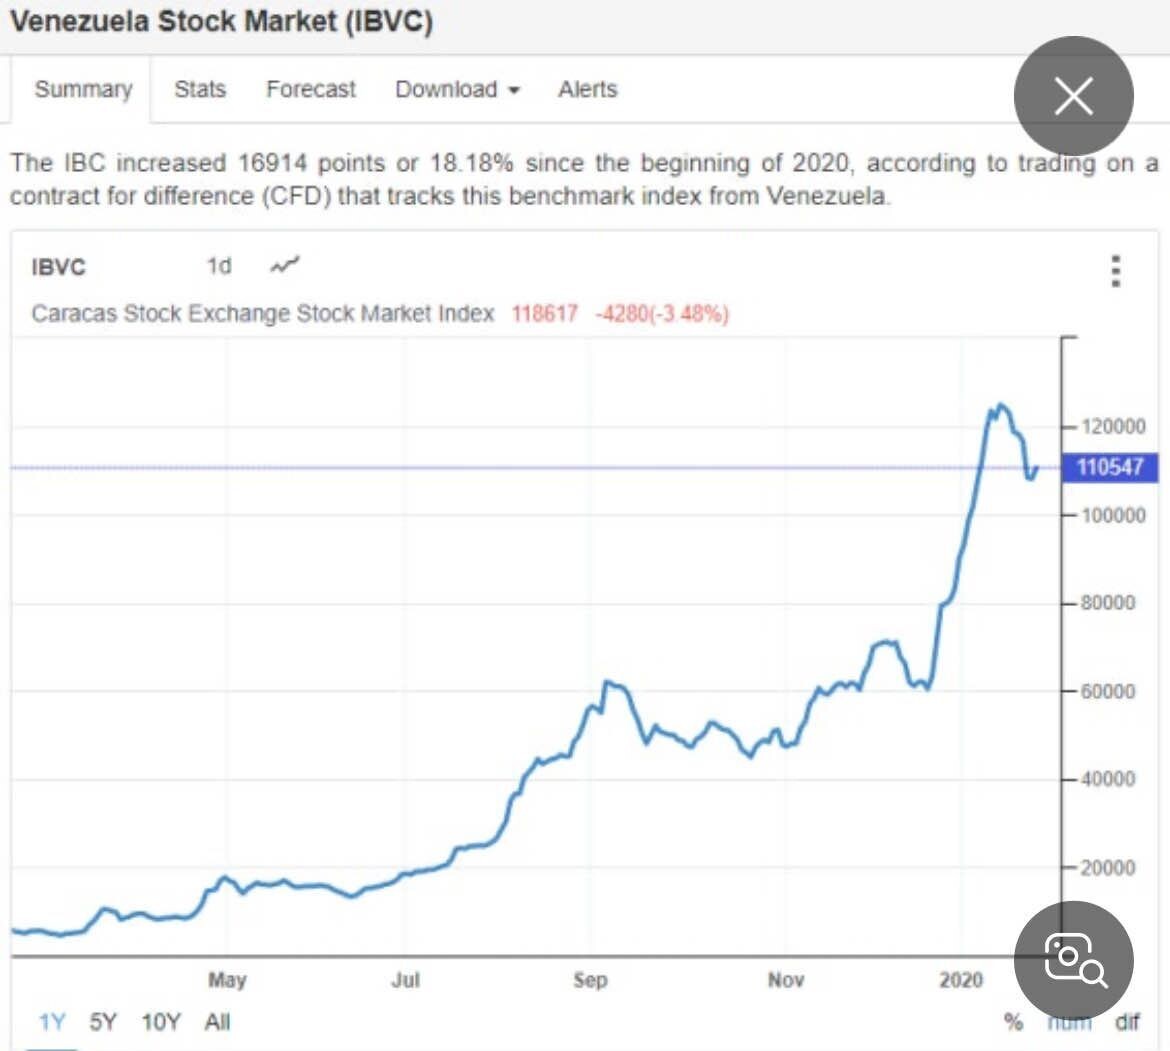The image size is (1170, 1051).
Task: Select the 10Y time range
Action: (x=161, y=1022)
